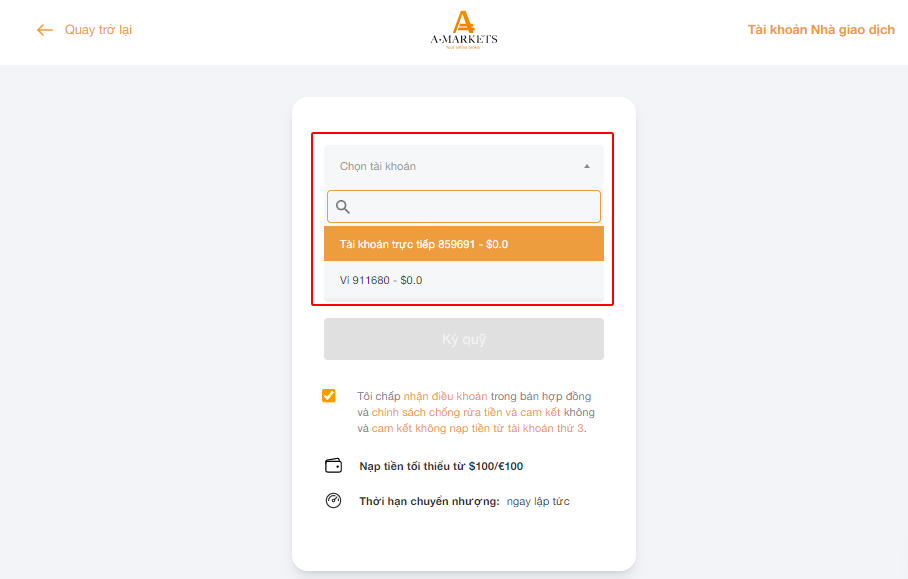Image resolution: width=908 pixels, height=579 pixels.
Task: Collapse the 'Chọn tài khoản' dropdown arrow
Action: pos(587,166)
